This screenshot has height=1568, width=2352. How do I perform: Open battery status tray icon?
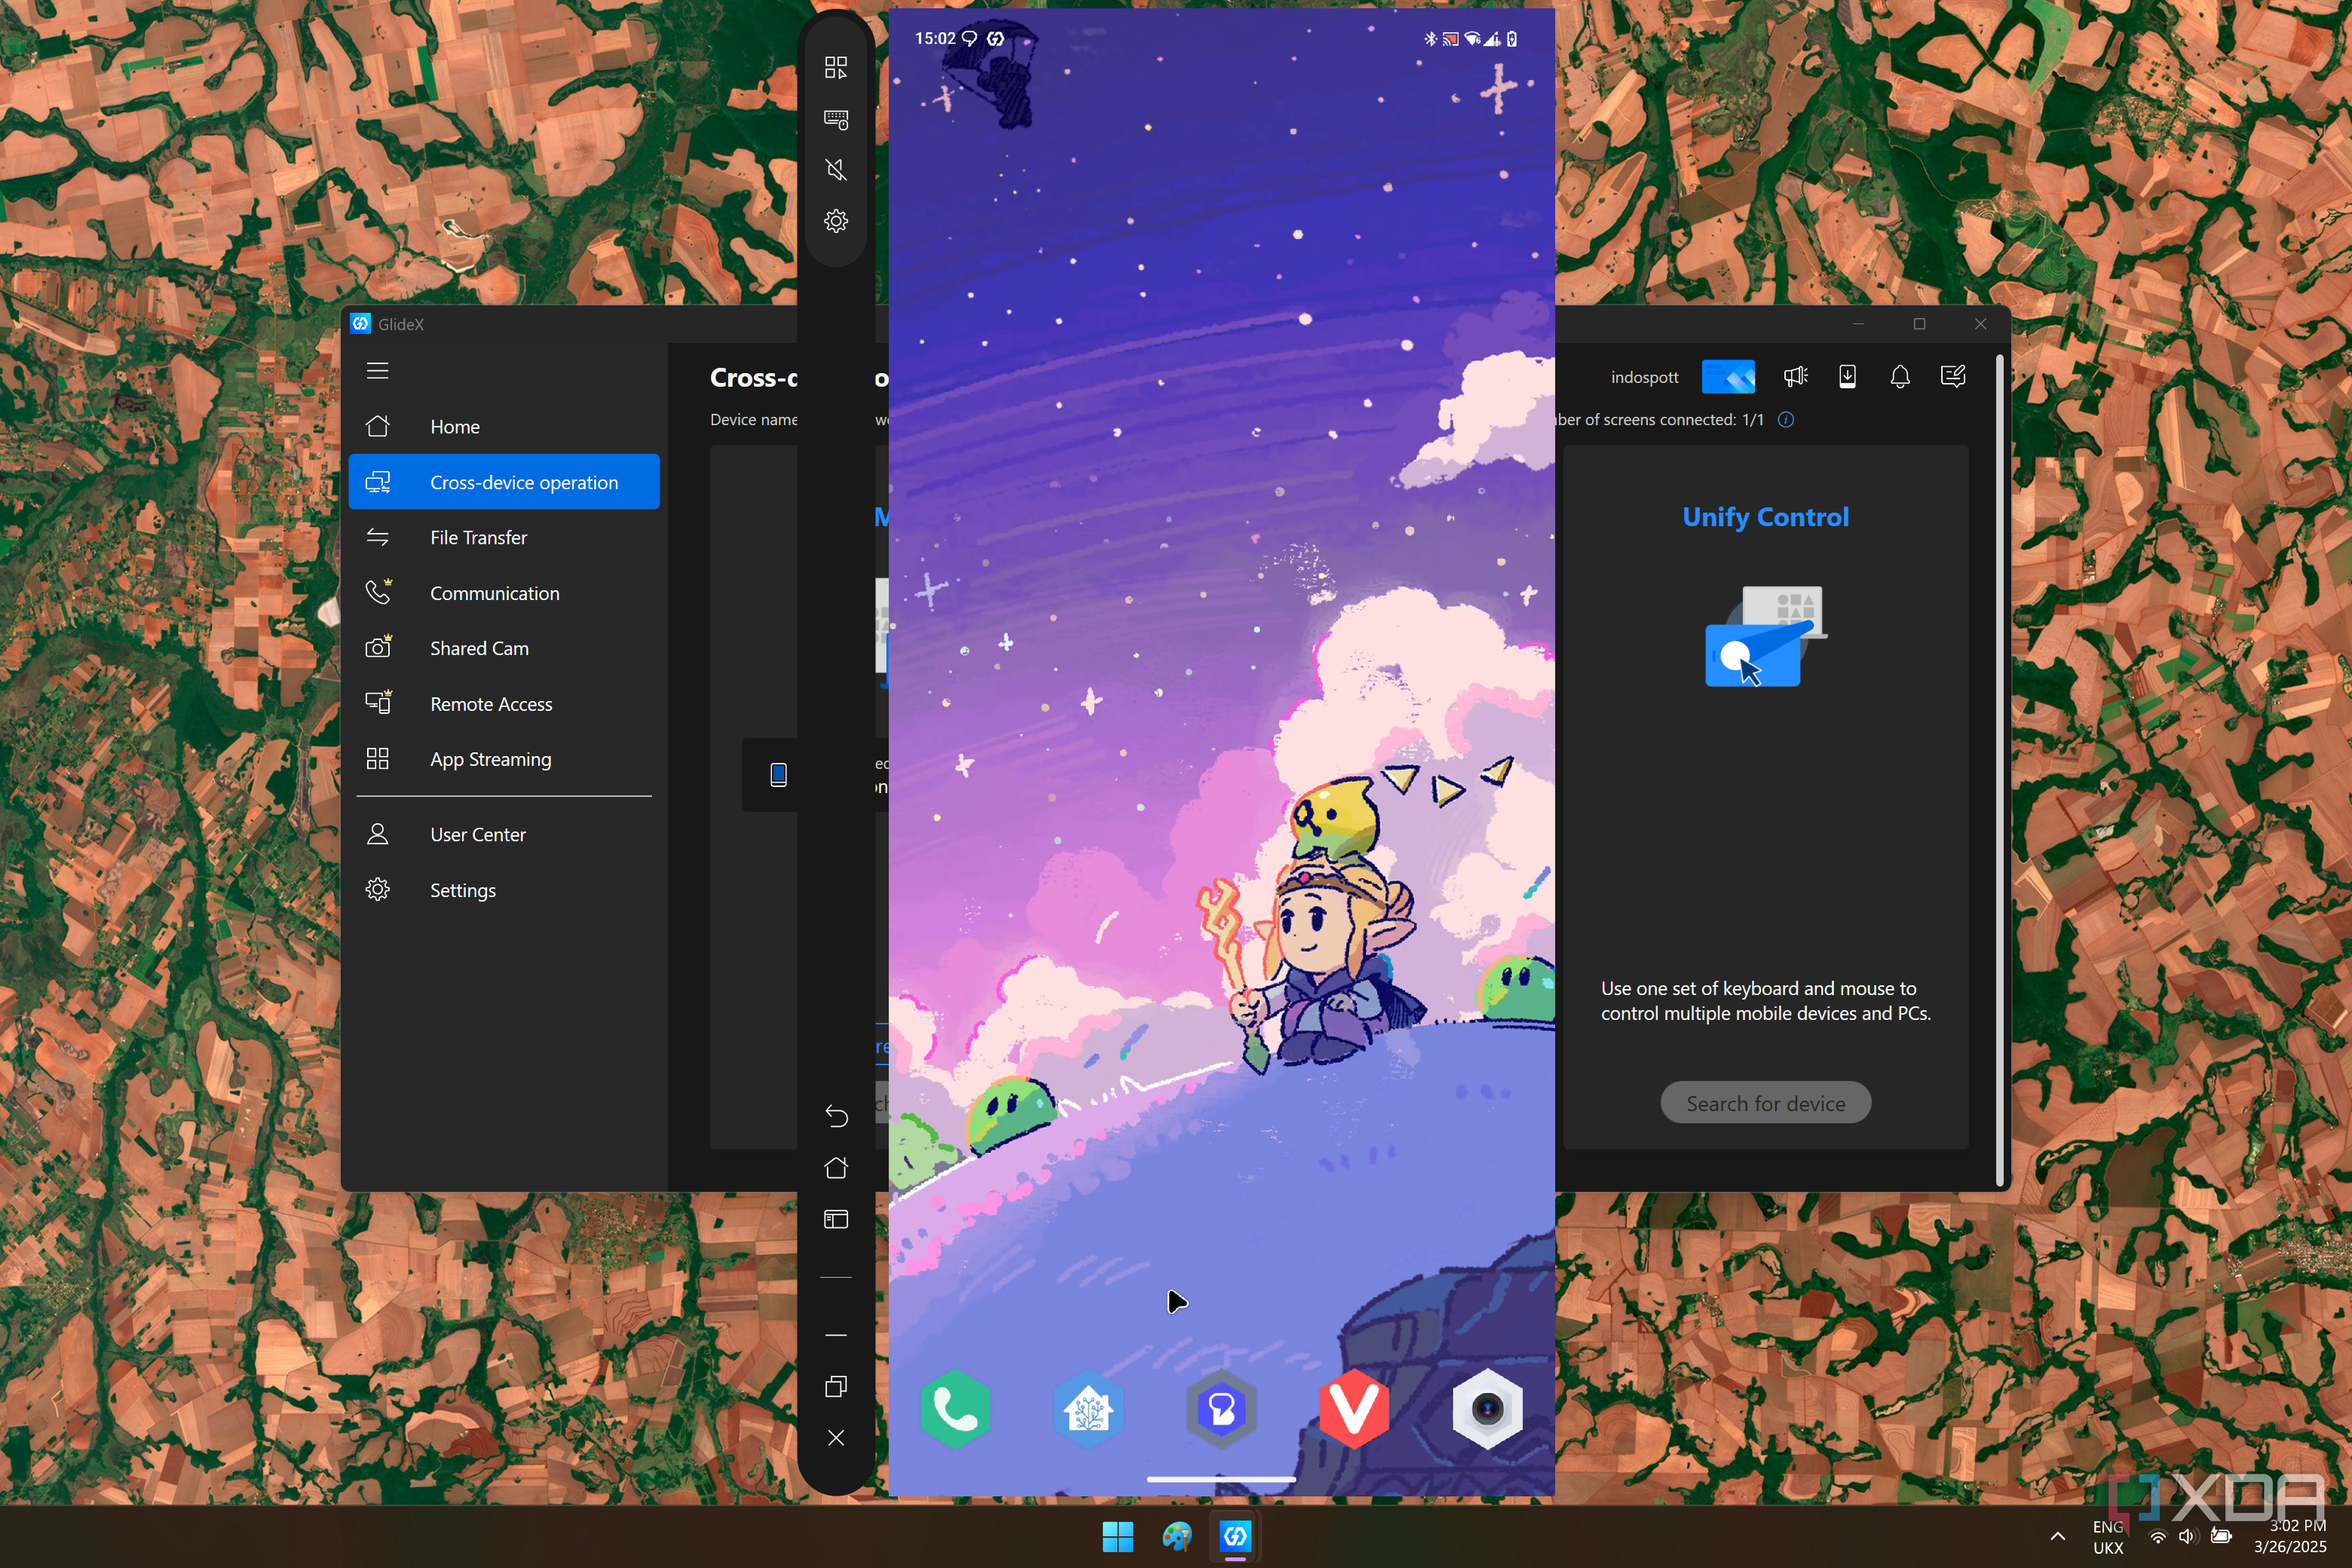[2221, 1536]
